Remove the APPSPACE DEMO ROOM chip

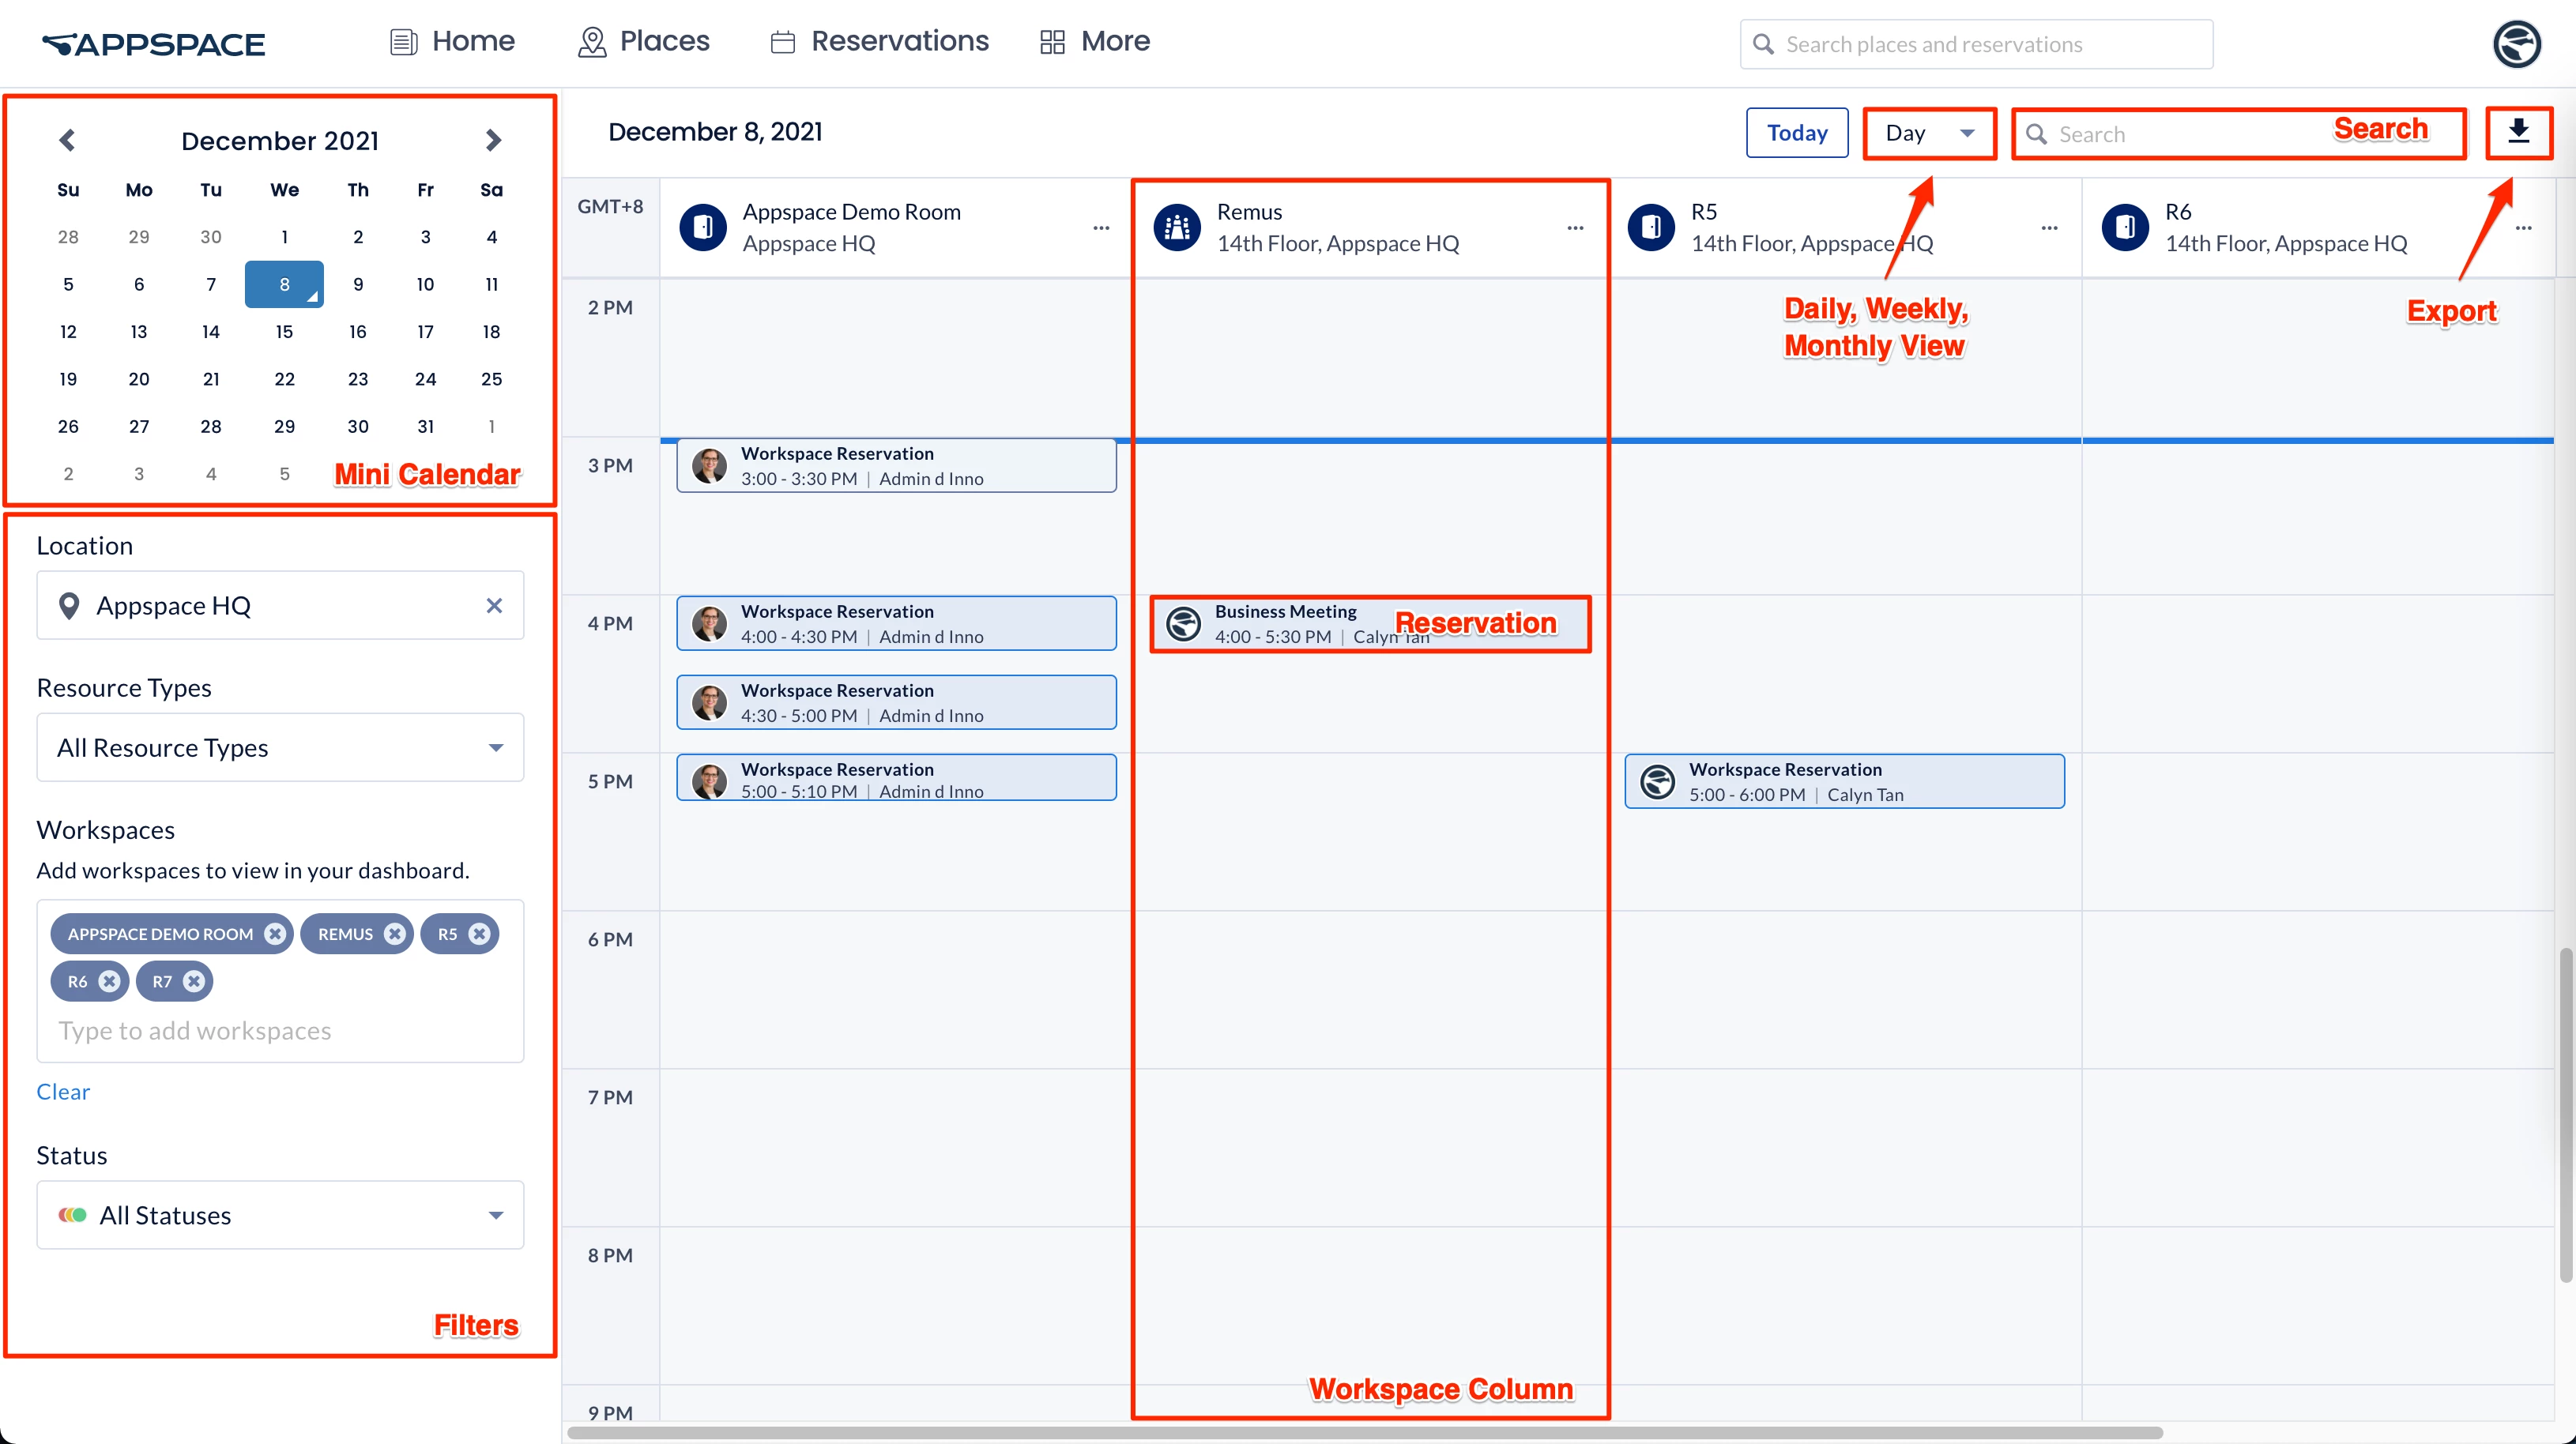click(x=275, y=933)
